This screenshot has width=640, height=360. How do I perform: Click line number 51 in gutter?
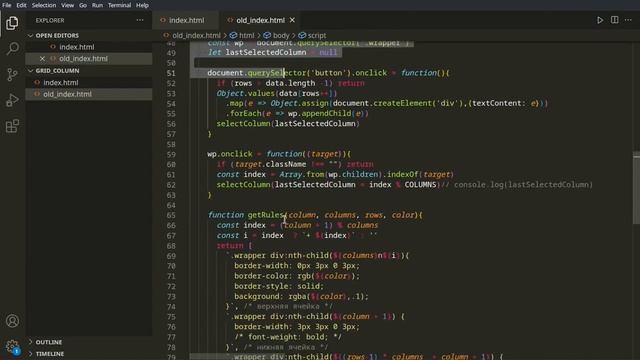click(171, 73)
